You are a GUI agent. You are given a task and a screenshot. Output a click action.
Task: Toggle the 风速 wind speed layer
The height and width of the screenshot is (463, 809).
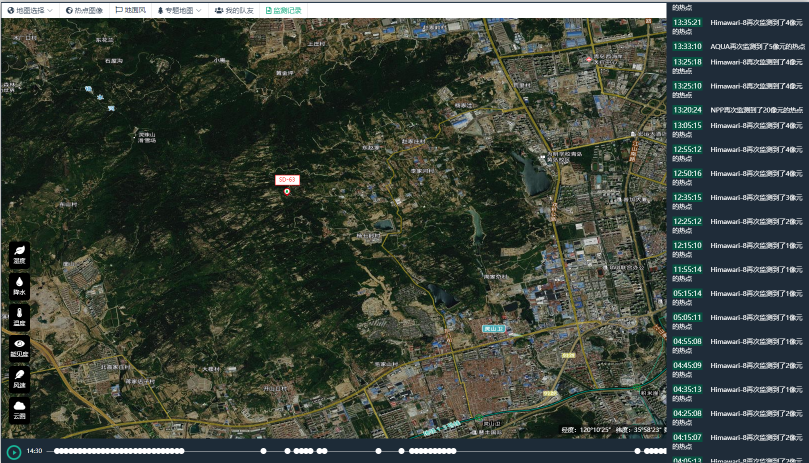tap(19, 379)
